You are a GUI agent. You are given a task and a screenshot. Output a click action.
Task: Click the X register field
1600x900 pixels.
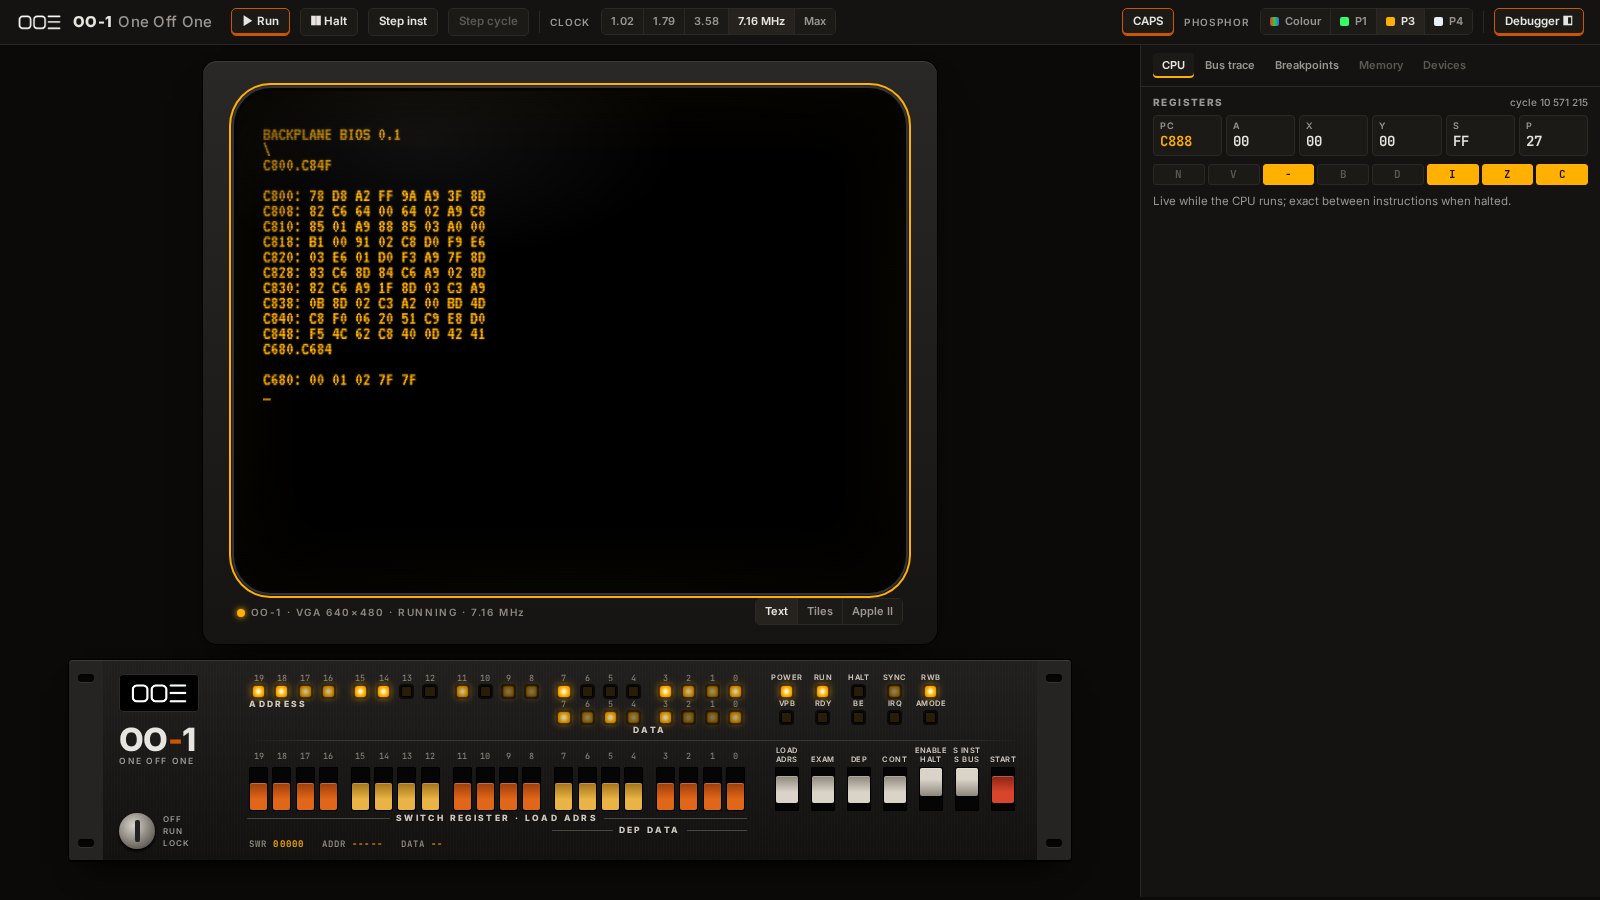(1333, 135)
